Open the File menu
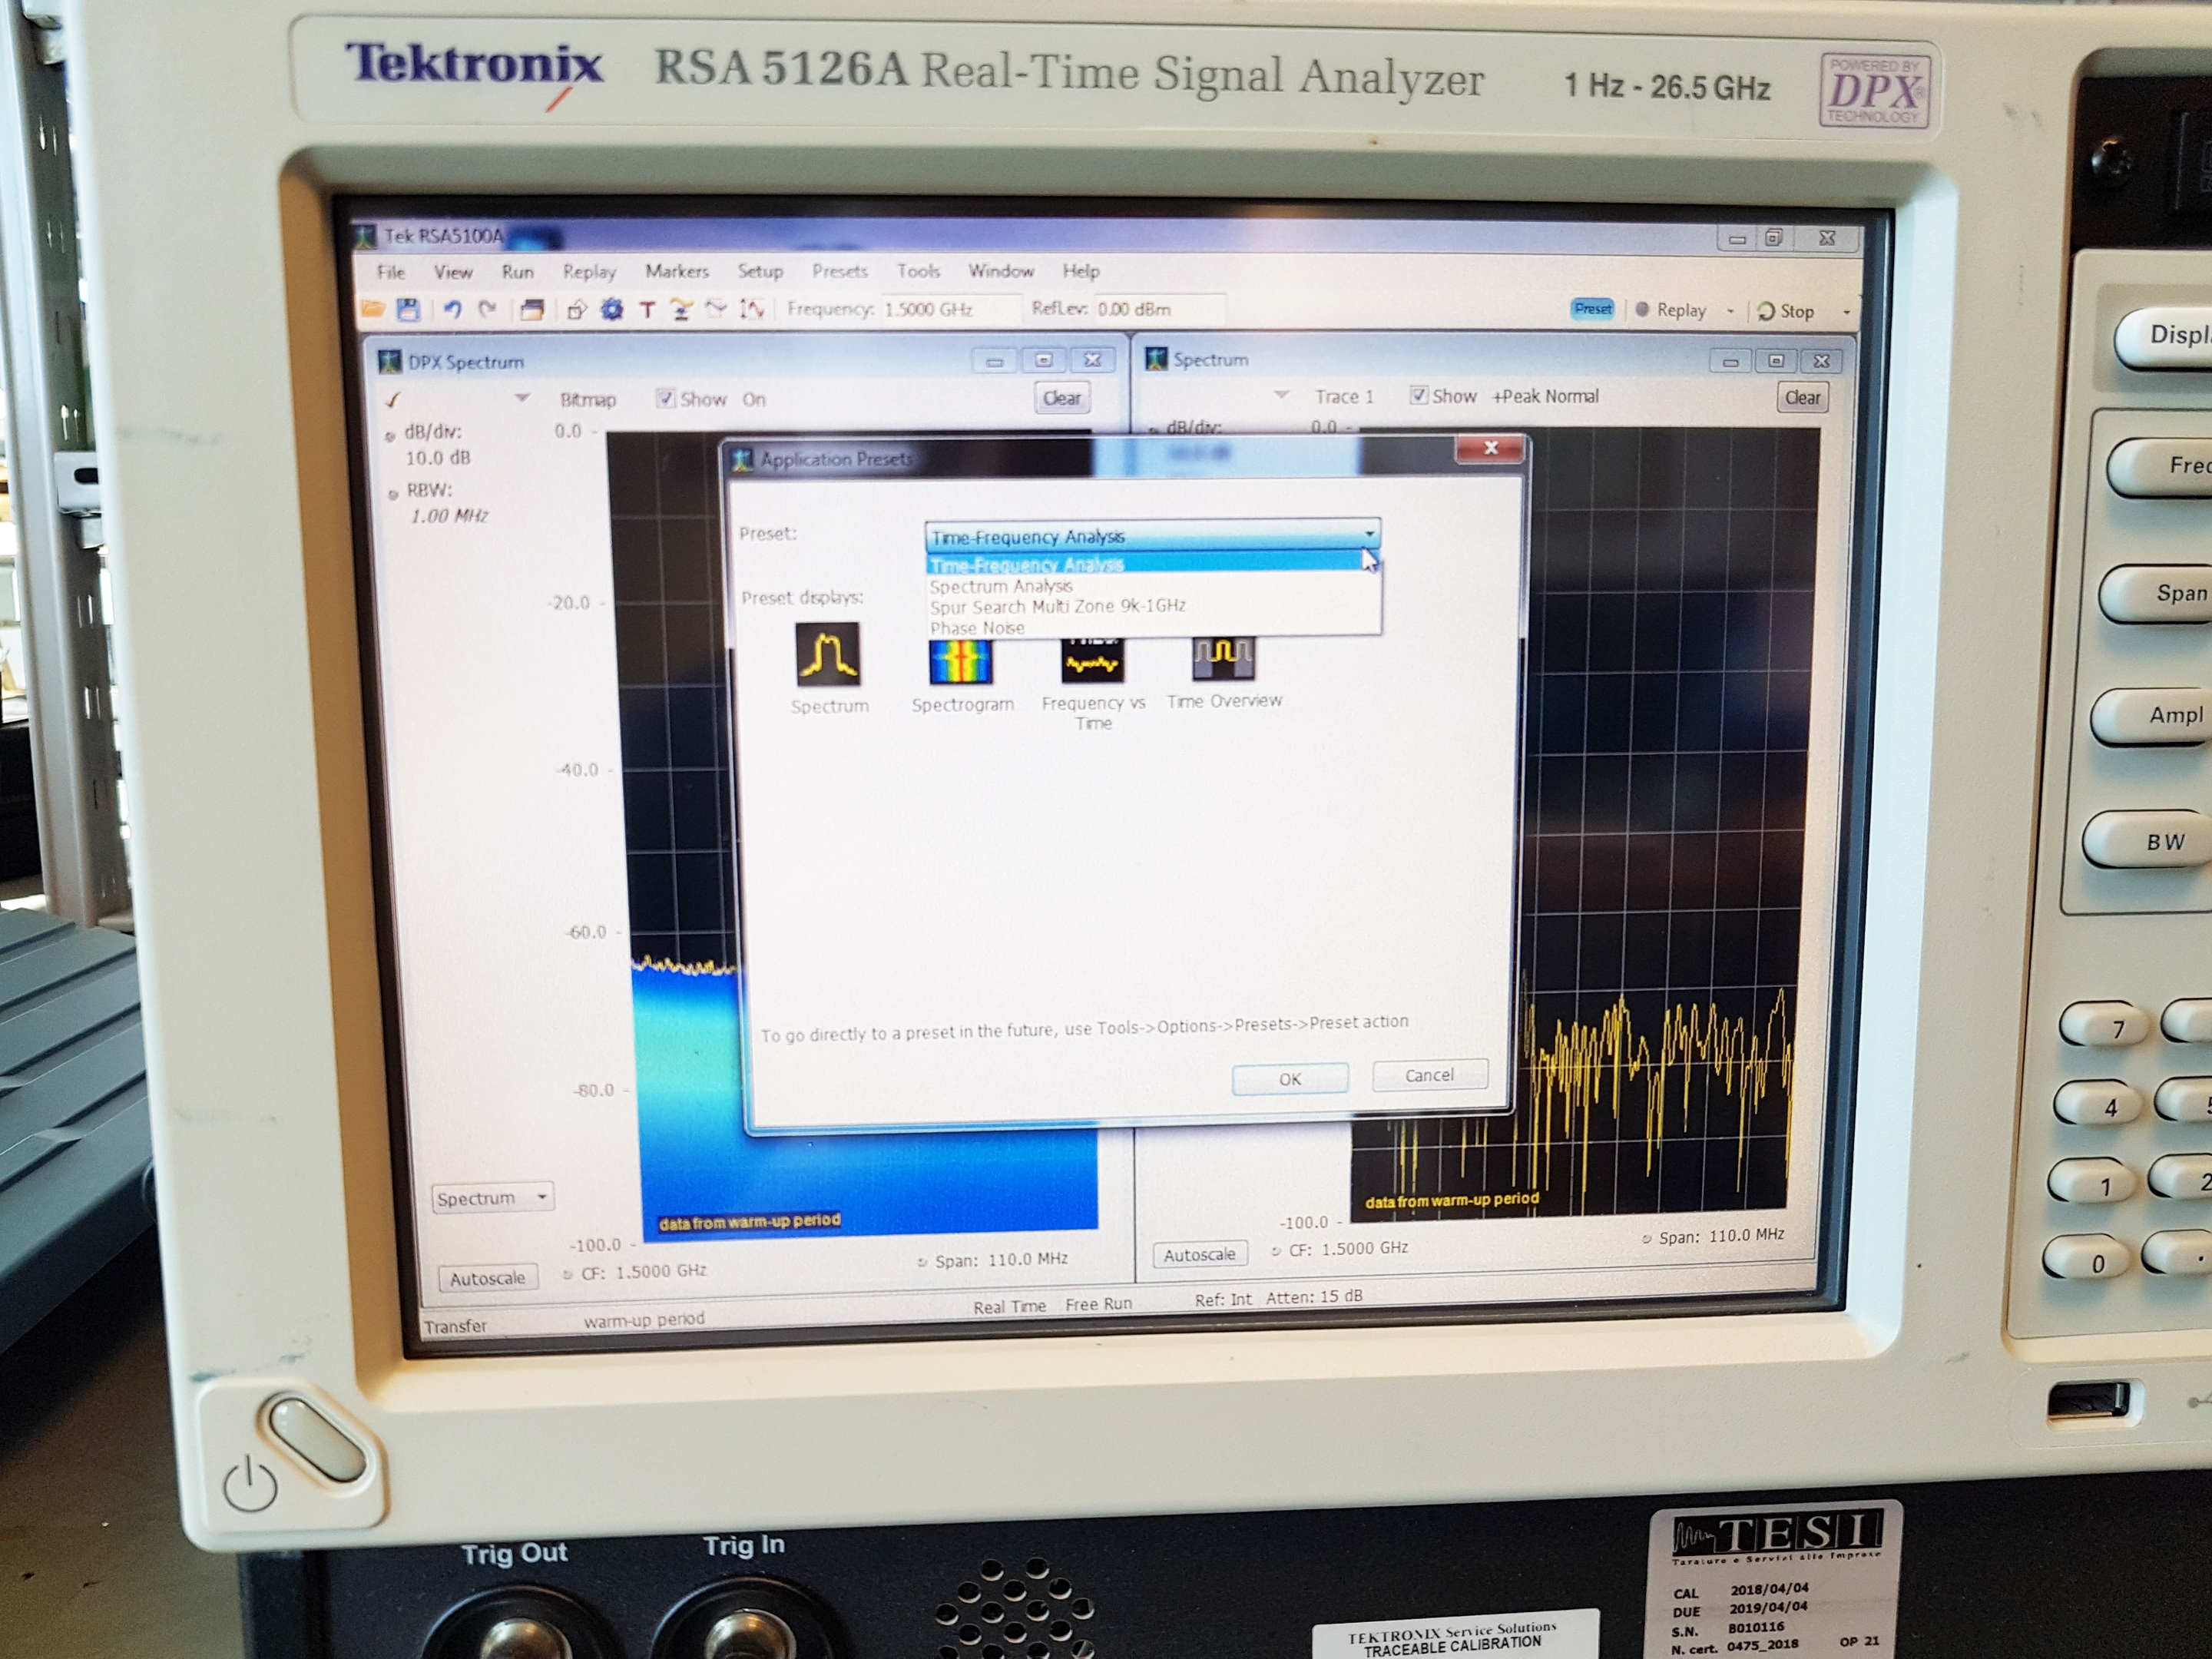 click(391, 272)
